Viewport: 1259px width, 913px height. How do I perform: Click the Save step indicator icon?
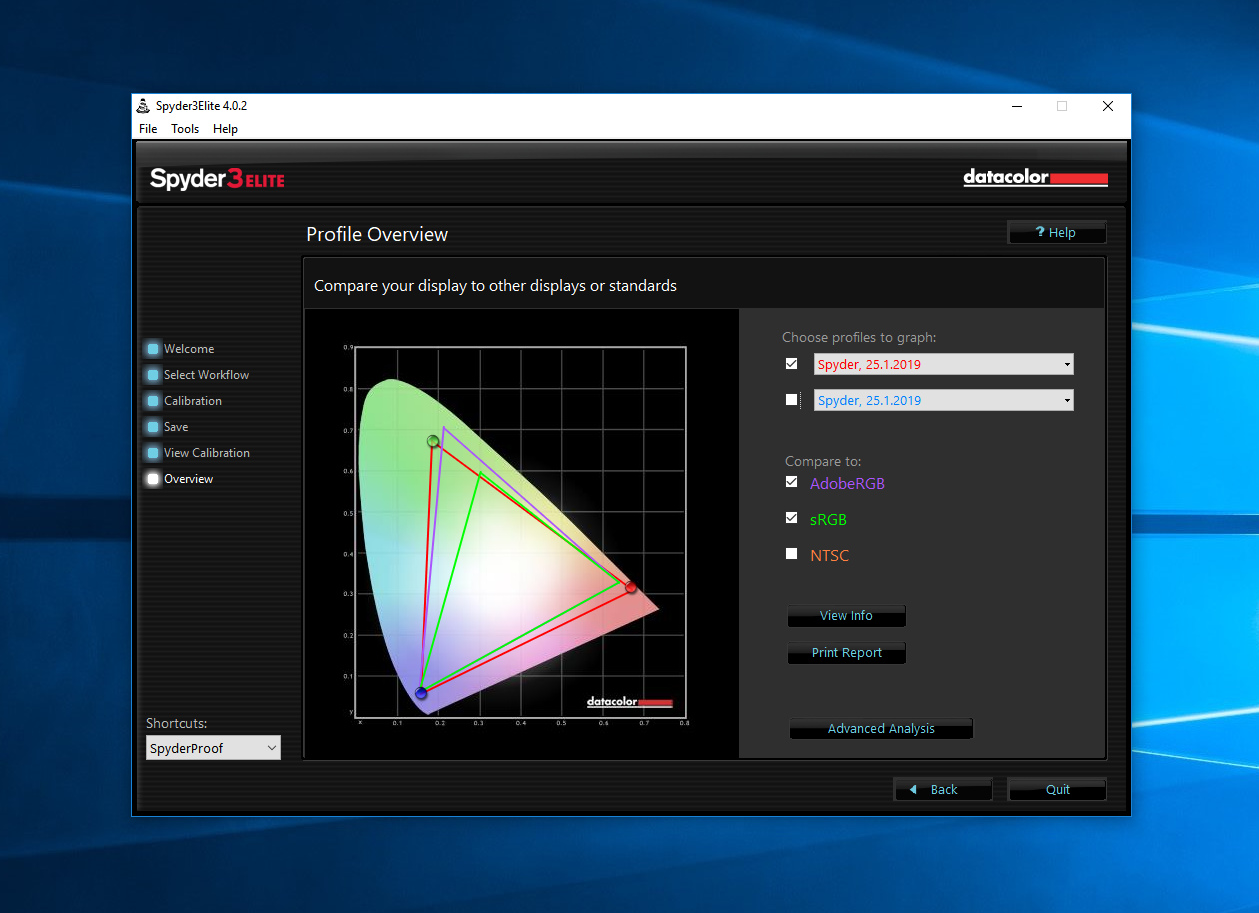click(x=152, y=427)
